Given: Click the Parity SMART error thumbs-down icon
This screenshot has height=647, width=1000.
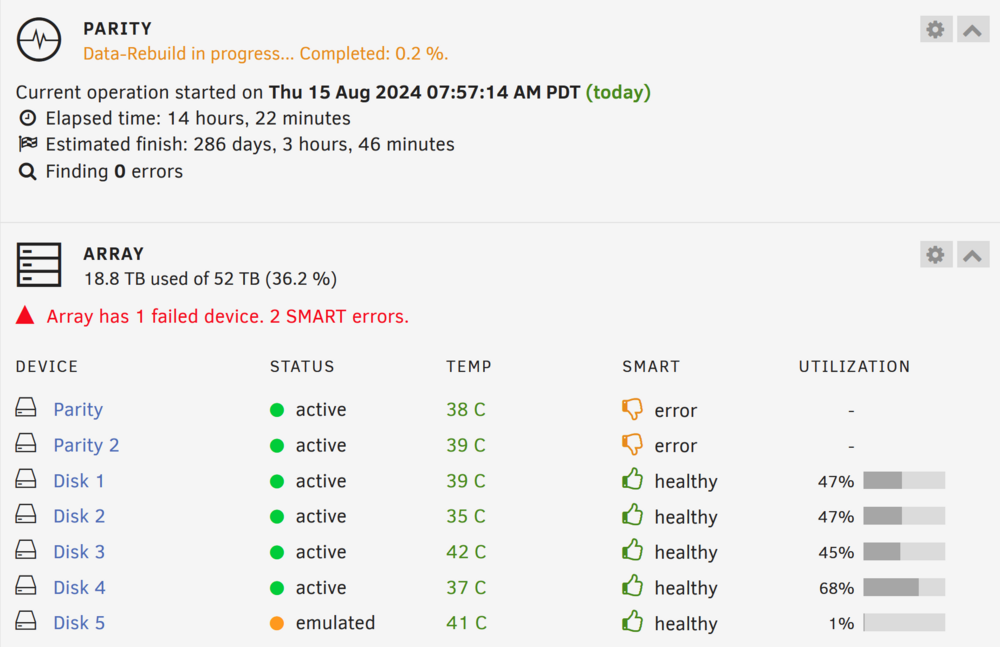Looking at the screenshot, I should (x=632, y=410).
